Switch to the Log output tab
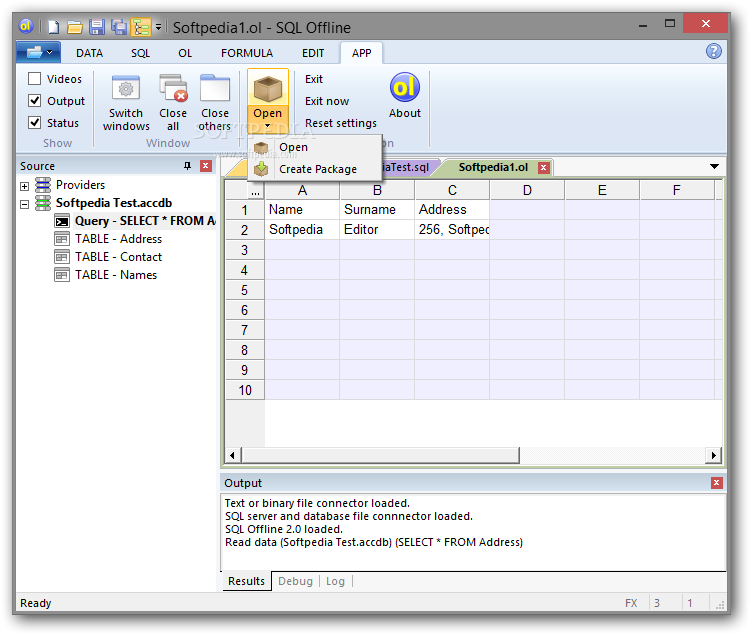This screenshot has height=635, width=751. 335,581
